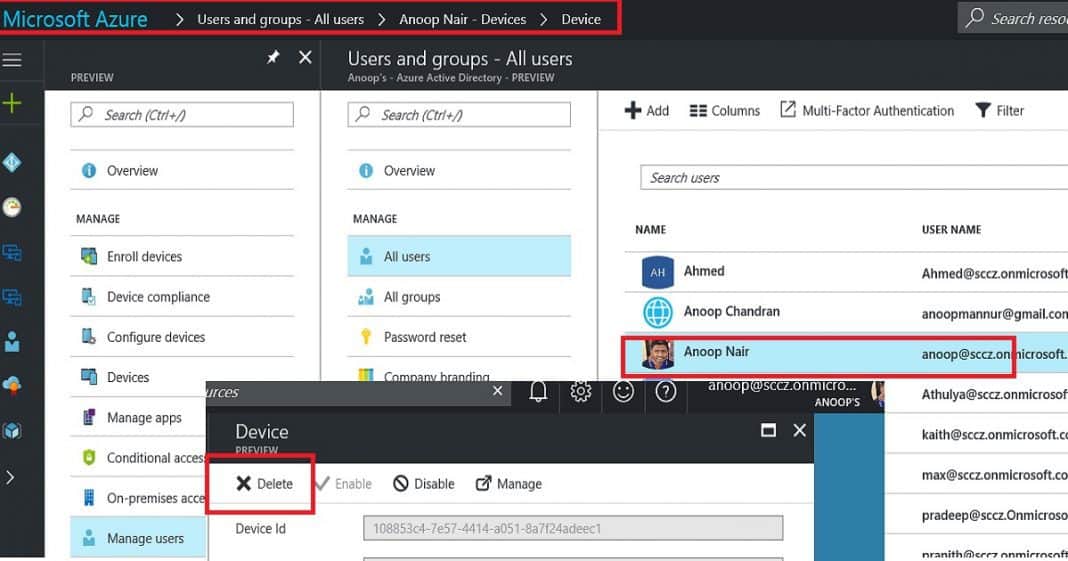Toggle the hamburger menu in left sidebar
The width and height of the screenshot is (1068, 561).
(12, 61)
